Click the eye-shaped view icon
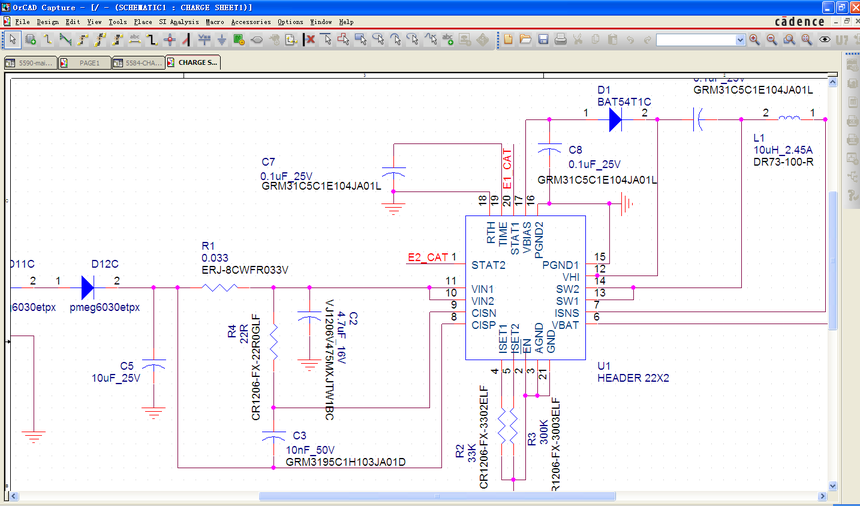860x506 pixels. (824, 39)
